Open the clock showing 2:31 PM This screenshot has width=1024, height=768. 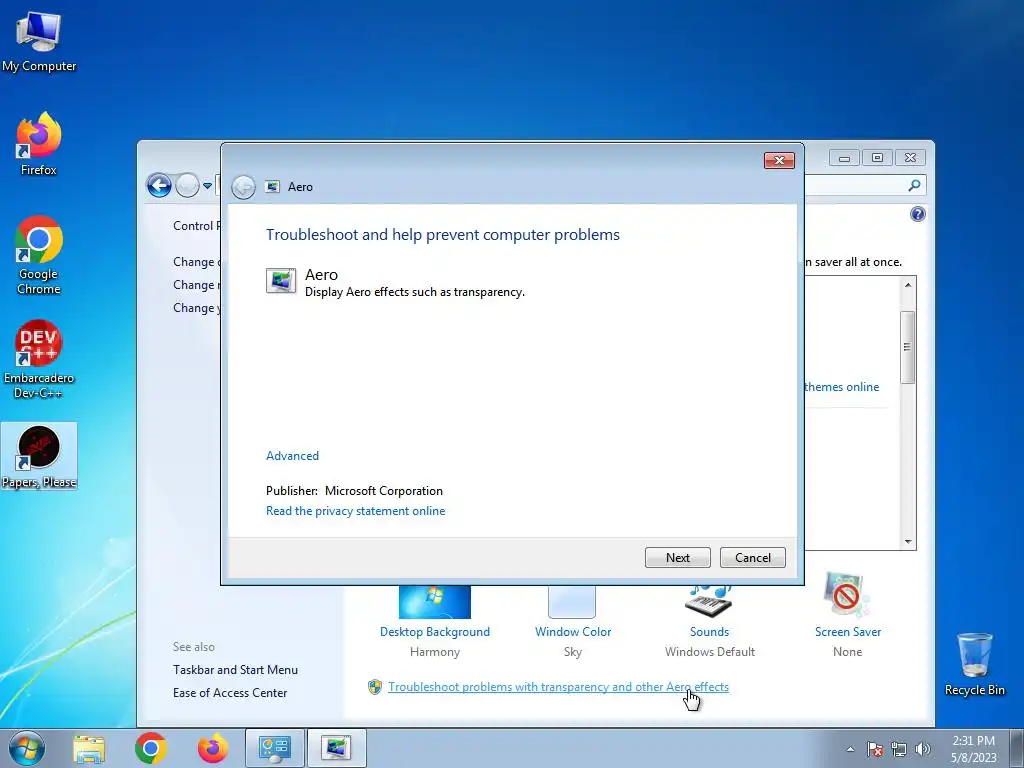pyautogui.click(x=973, y=748)
